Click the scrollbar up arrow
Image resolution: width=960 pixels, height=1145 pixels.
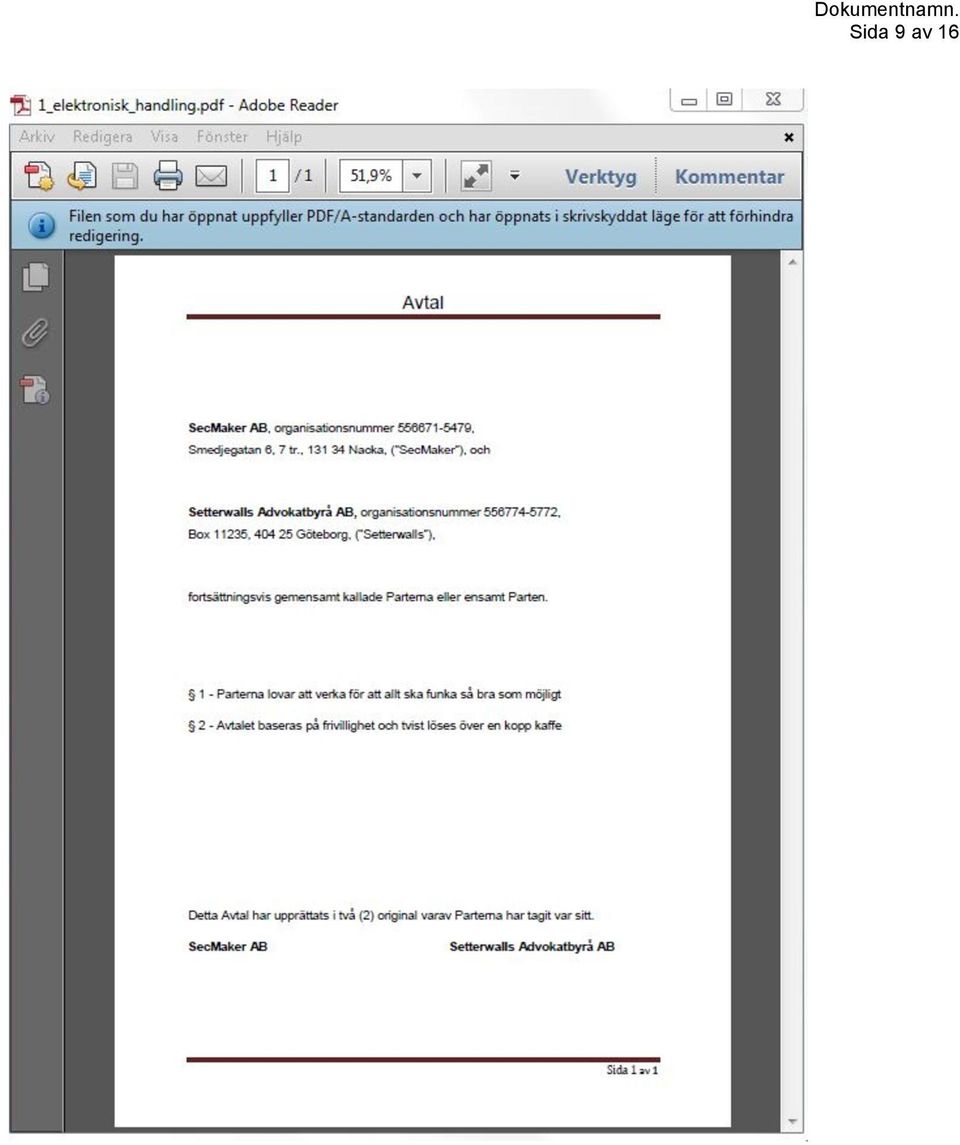point(792,262)
